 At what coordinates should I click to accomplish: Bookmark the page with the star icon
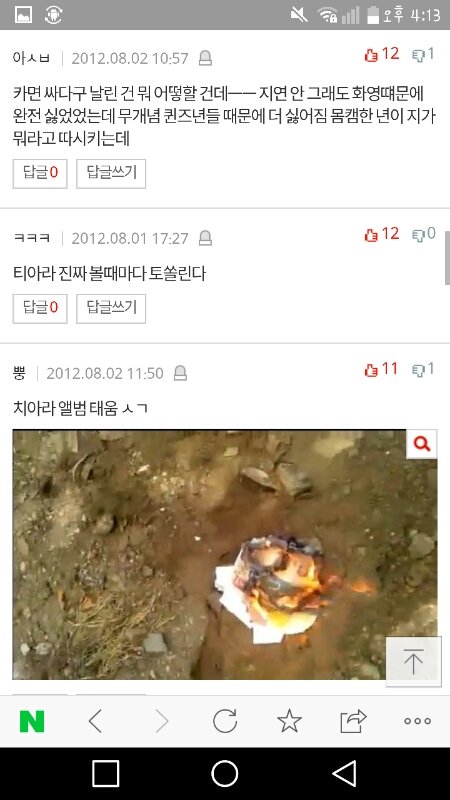click(x=289, y=721)
